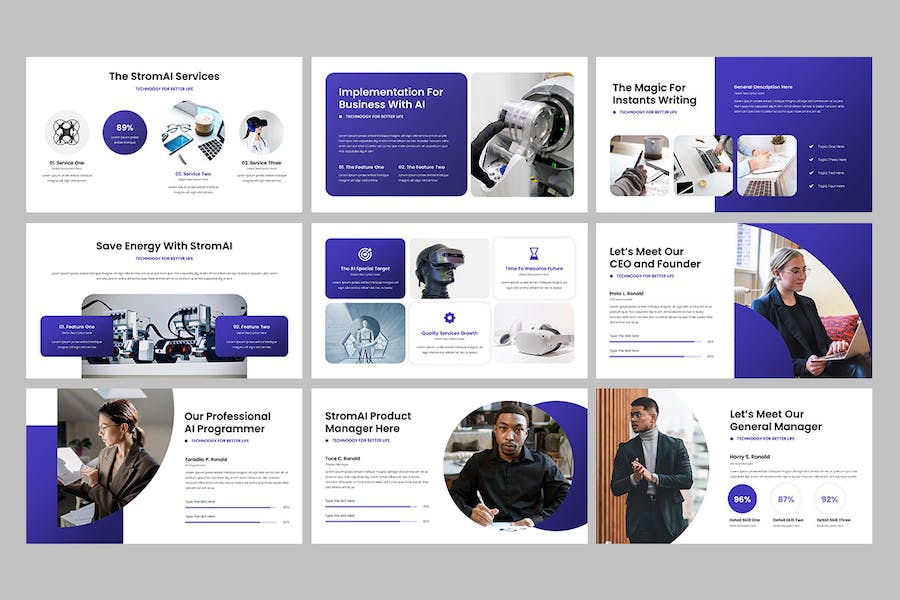Click the gear icon above Quality Services Growth
Image resolution: width=900 pixels, height=600 pixels.
point(449,318)
